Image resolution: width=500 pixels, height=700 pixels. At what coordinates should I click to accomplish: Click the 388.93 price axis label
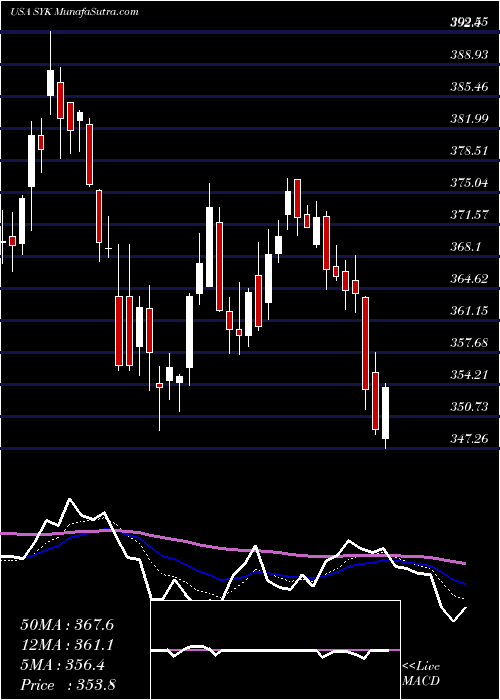pos(468,55)
